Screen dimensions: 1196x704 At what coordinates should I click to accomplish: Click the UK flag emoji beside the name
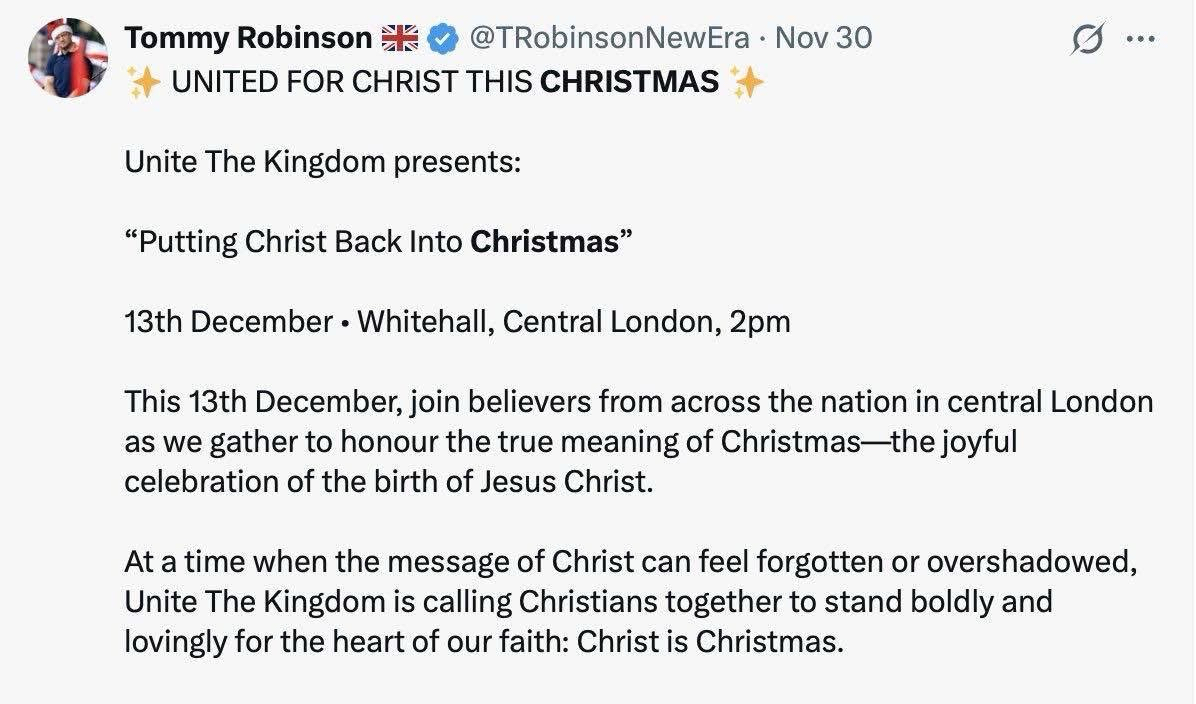point(401,39)
